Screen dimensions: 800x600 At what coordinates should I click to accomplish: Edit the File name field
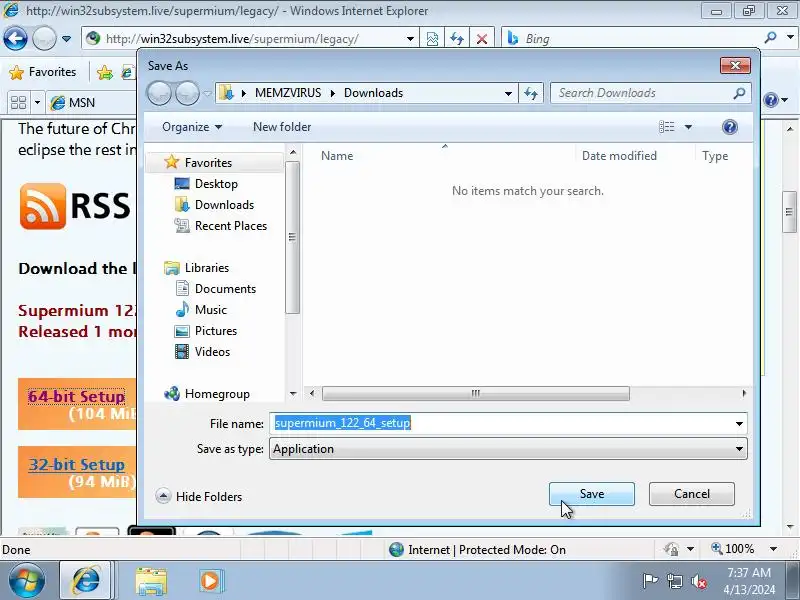(x=501, y=423)
